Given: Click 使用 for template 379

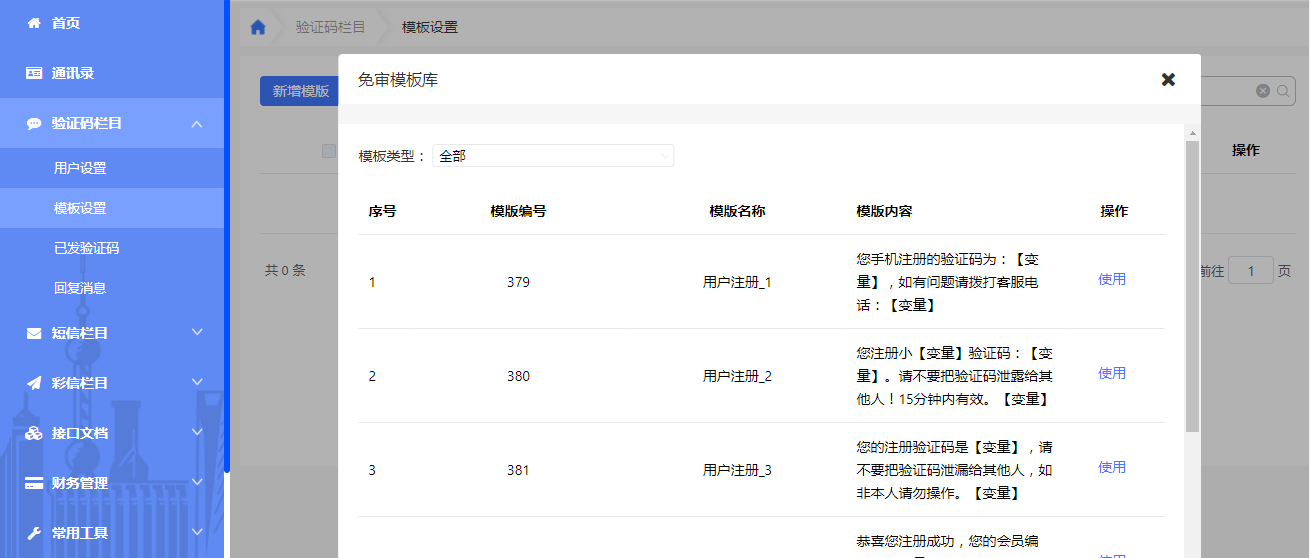Looking at the screenshot, I should pos(1112,280).
